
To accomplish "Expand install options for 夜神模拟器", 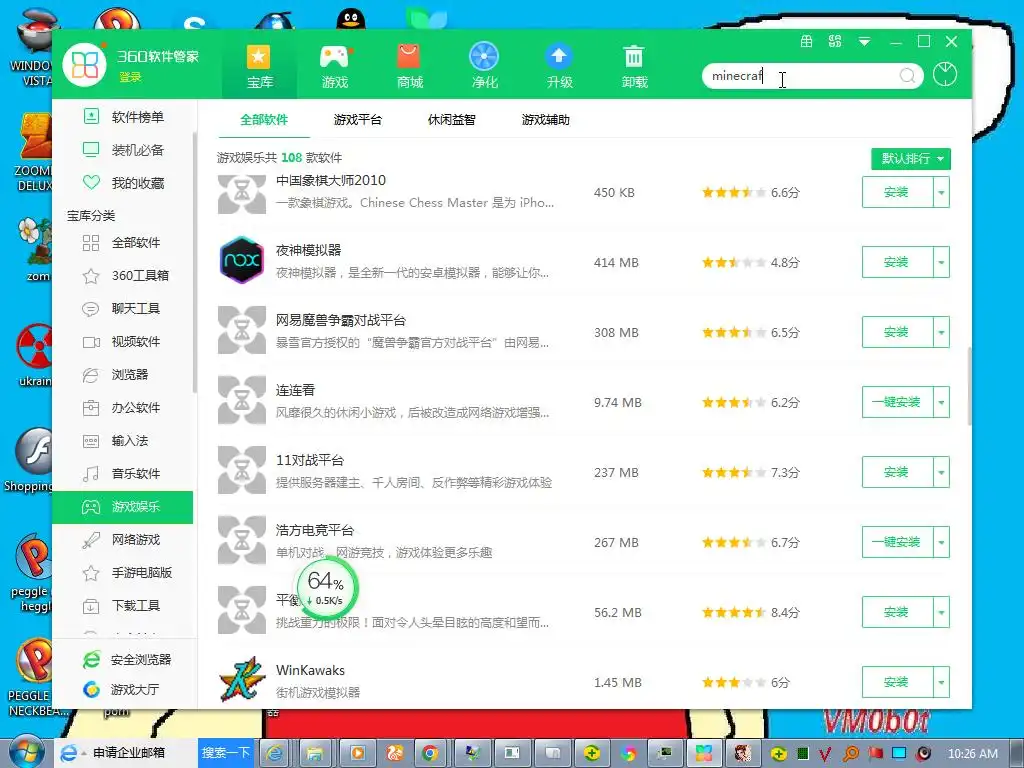I will 941,263.
